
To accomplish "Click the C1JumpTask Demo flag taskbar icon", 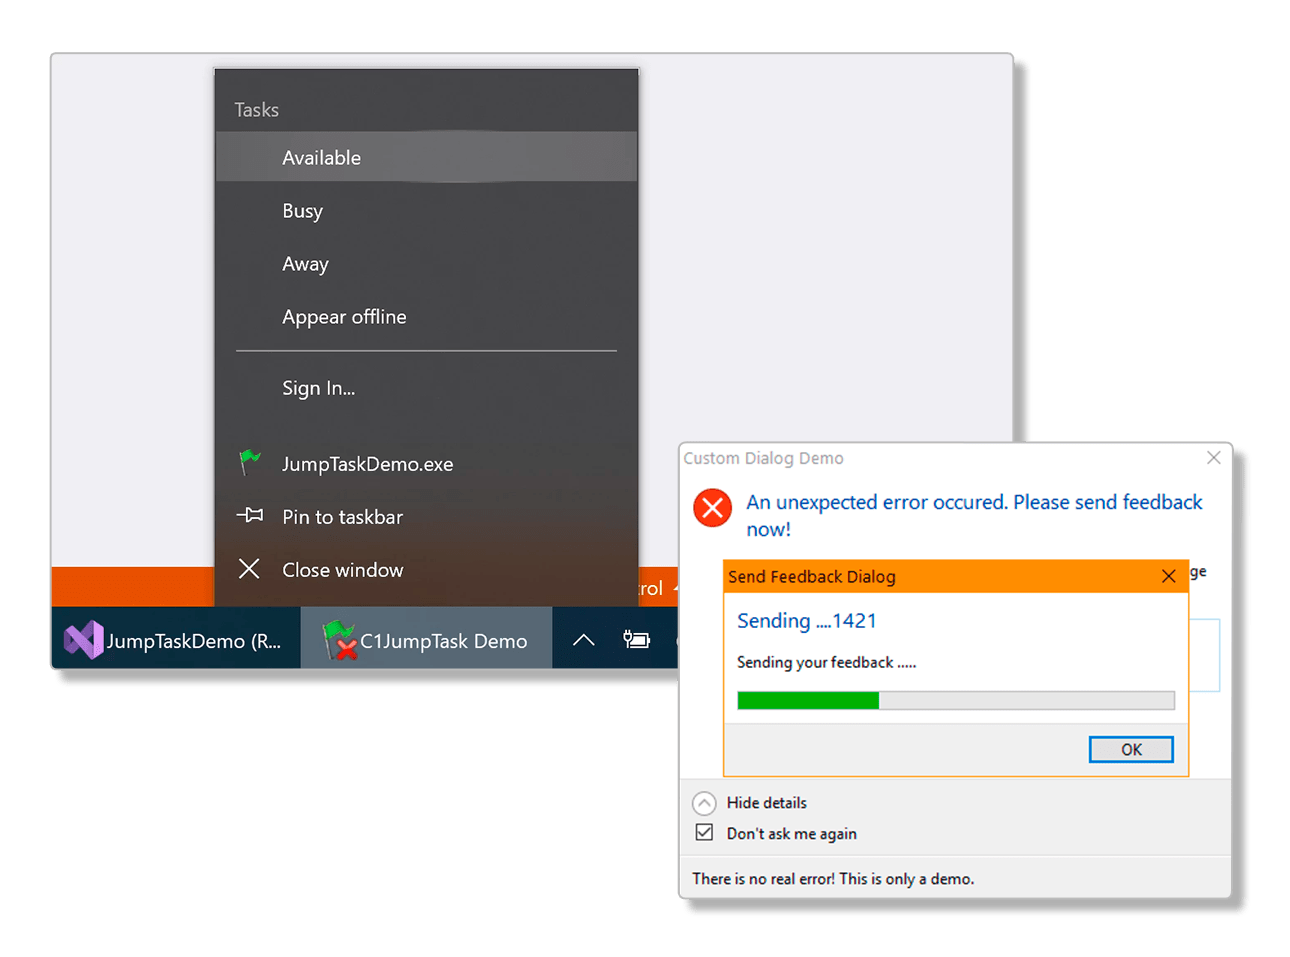I will (x=339, y=640).
